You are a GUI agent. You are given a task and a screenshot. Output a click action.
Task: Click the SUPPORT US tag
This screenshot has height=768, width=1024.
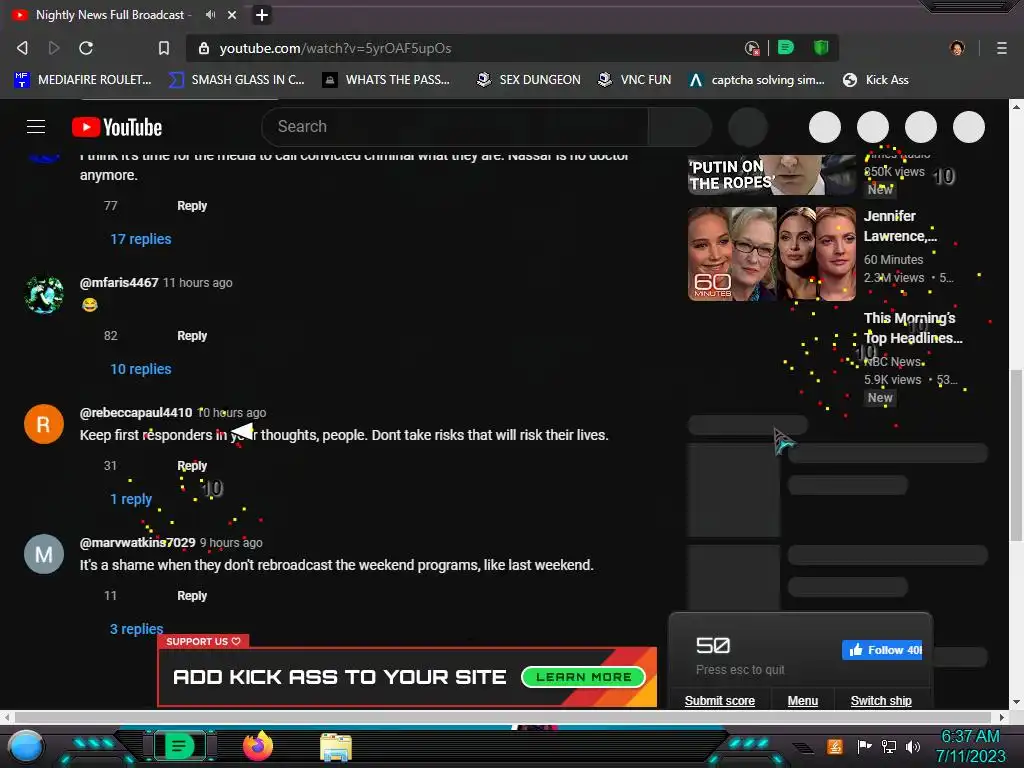[x=203, y=641]
